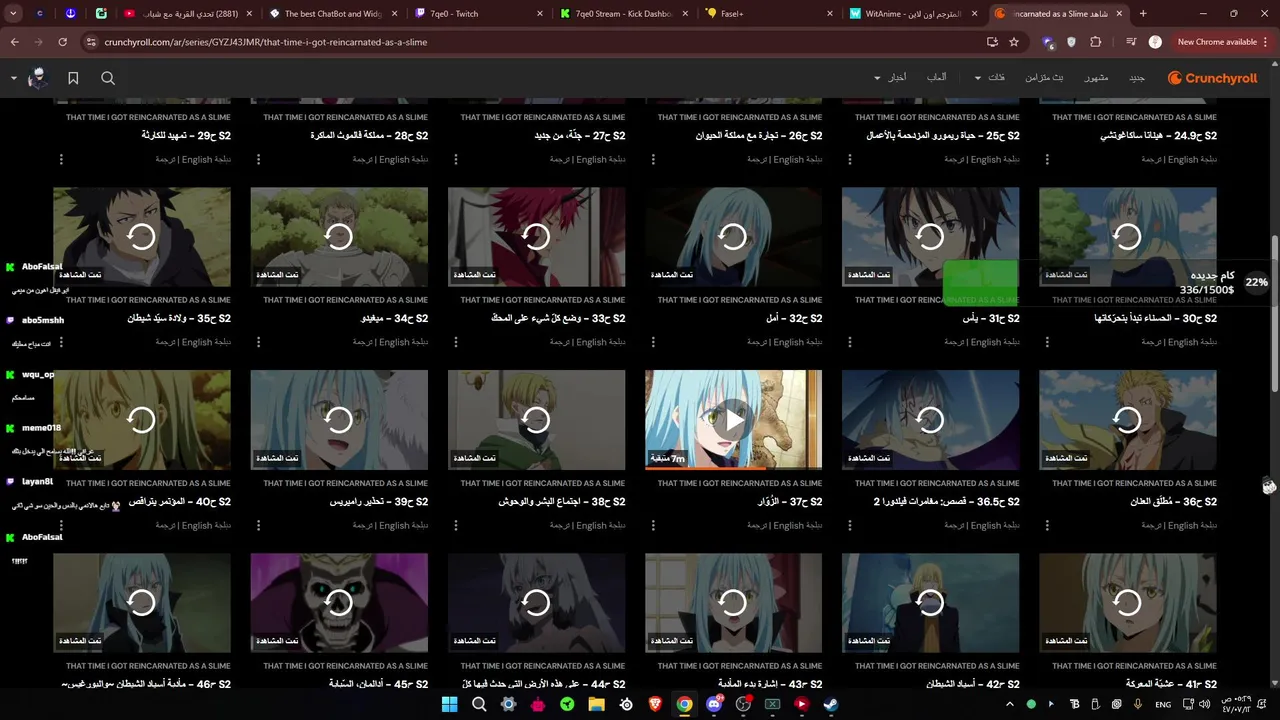Open episode 32 title link
1280x720 pixels.
coord(794,318)
